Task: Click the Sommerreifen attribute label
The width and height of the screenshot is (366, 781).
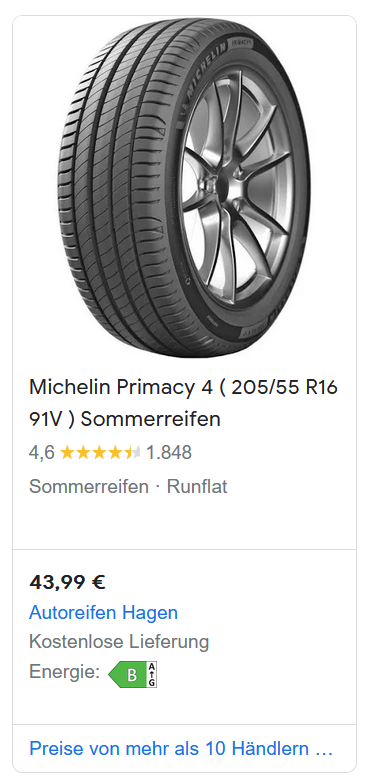Action: tap(89, 486)
